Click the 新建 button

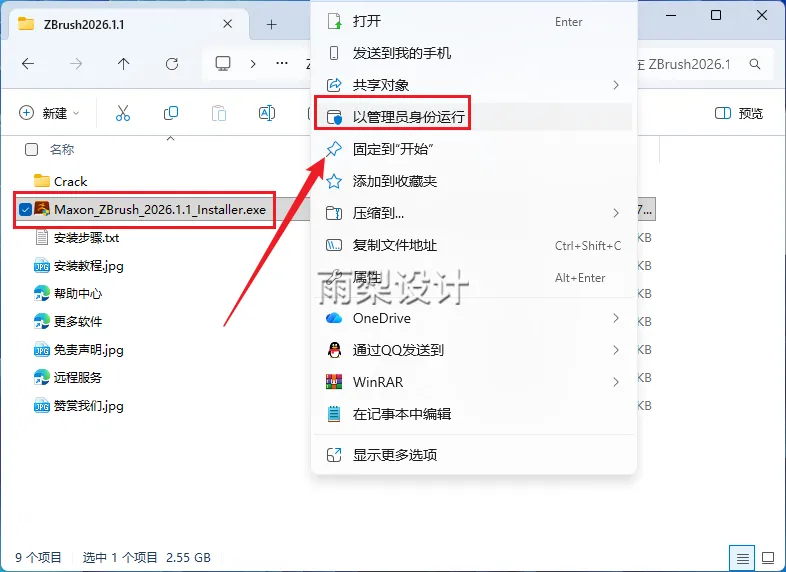click(x=49, y=113)
